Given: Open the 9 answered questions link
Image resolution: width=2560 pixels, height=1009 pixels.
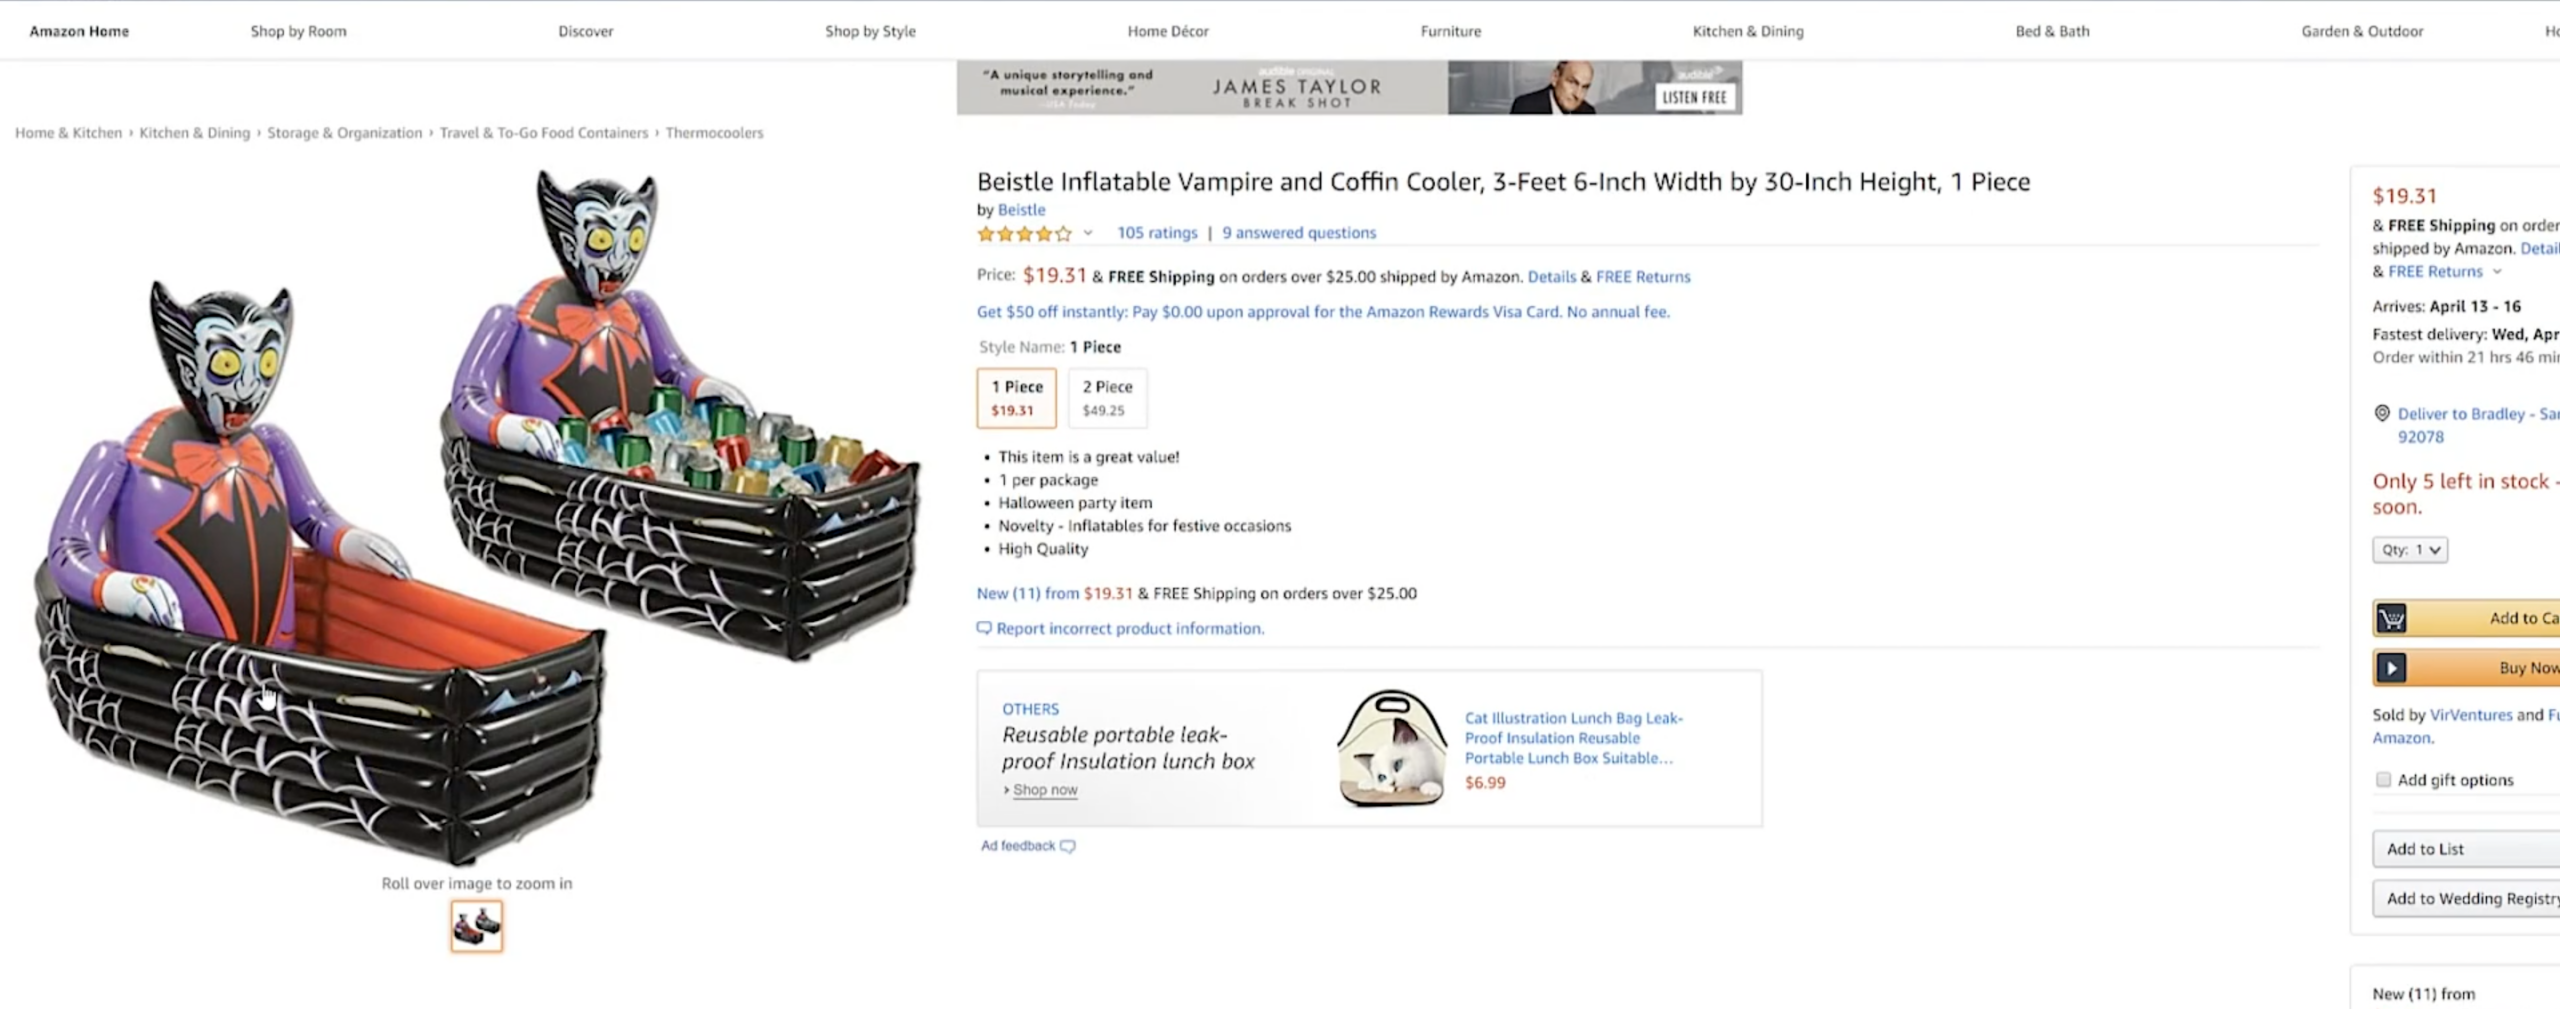Looking at the screenshot, I should (1298, 233).
